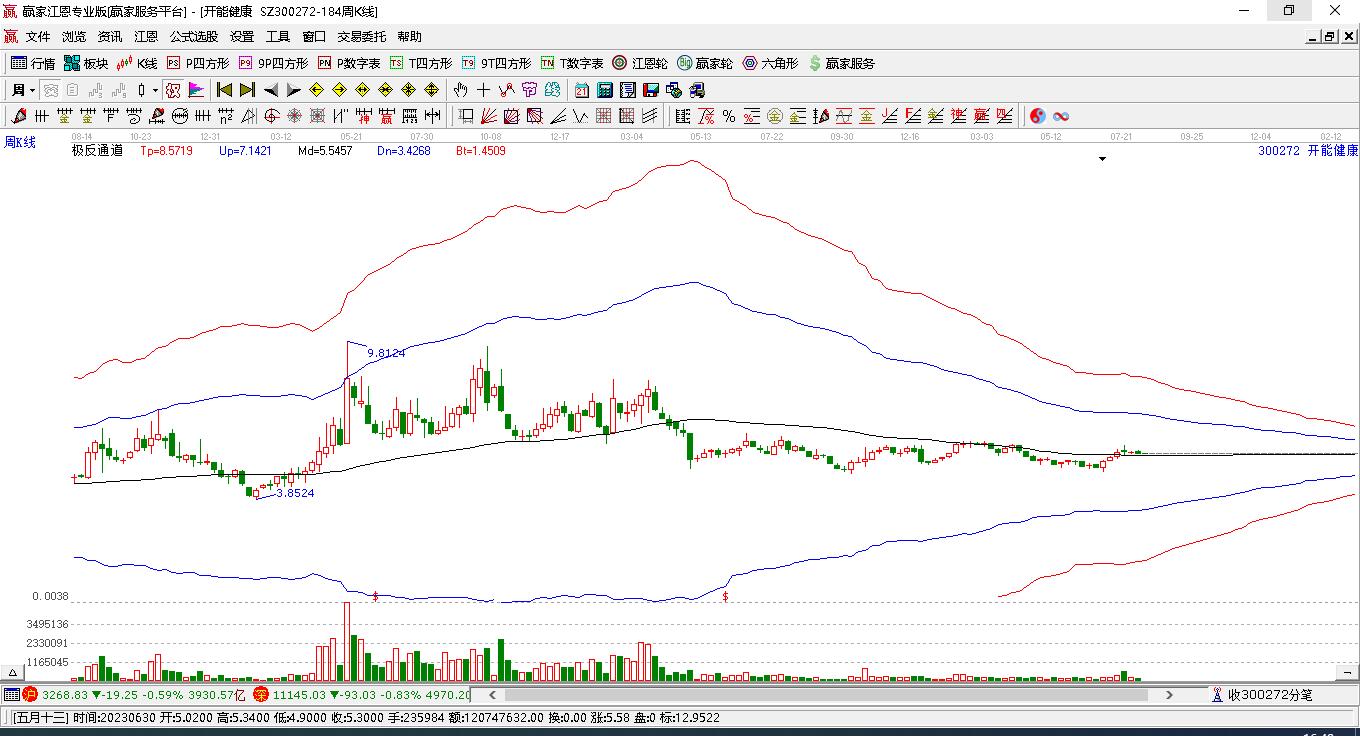
Task: Click the yellow diamond left arrow icon
Action: 317,90
